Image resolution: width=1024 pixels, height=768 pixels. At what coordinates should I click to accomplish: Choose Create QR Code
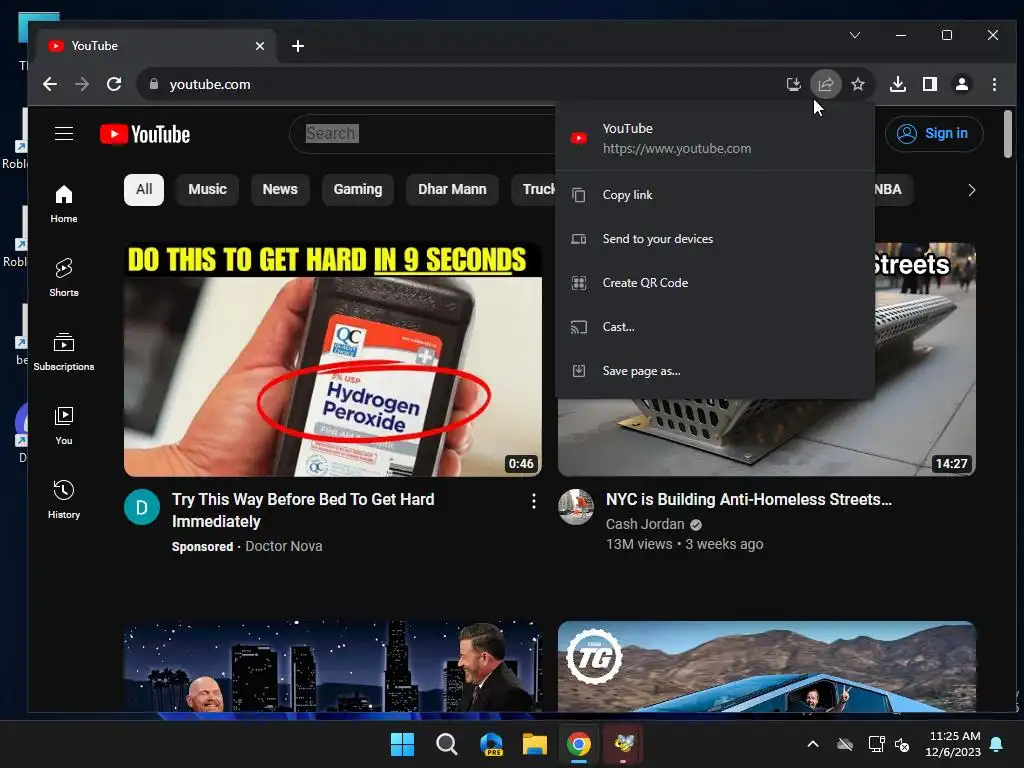pyautogui.click(x=715, y=283)
